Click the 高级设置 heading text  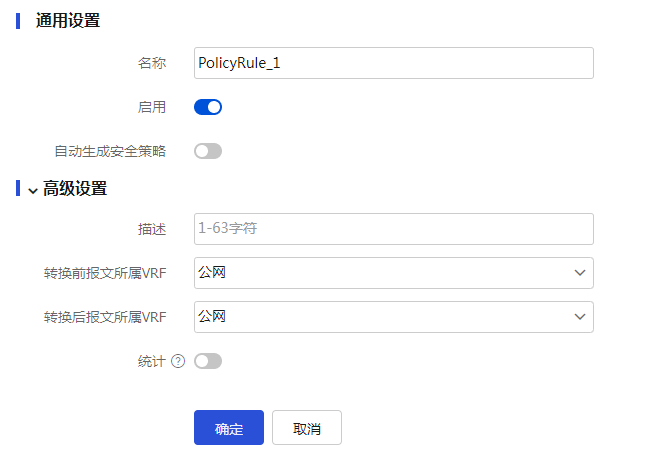tap(75, 189)
